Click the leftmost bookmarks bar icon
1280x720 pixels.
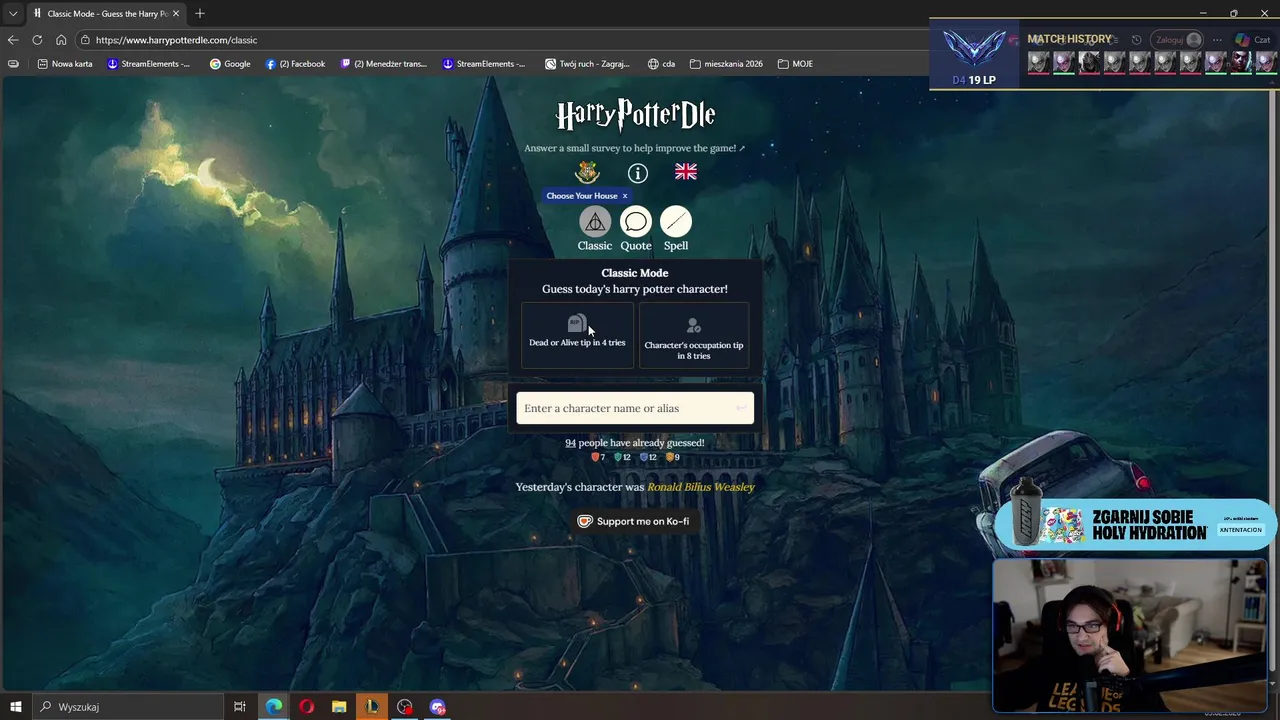[13, 64]
